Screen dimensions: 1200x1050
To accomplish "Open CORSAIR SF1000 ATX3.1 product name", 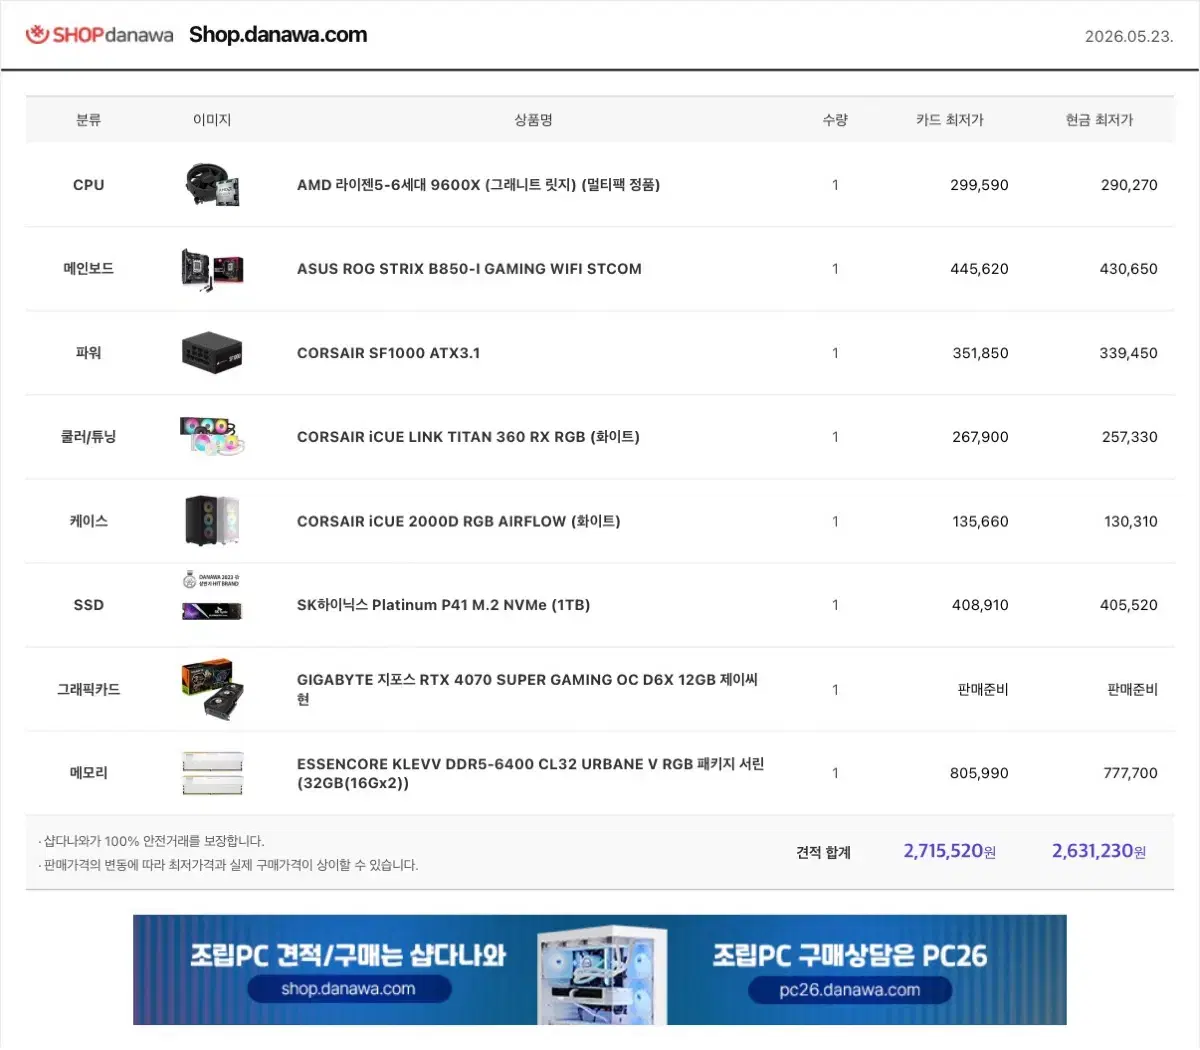I will (x=388, y=353).
